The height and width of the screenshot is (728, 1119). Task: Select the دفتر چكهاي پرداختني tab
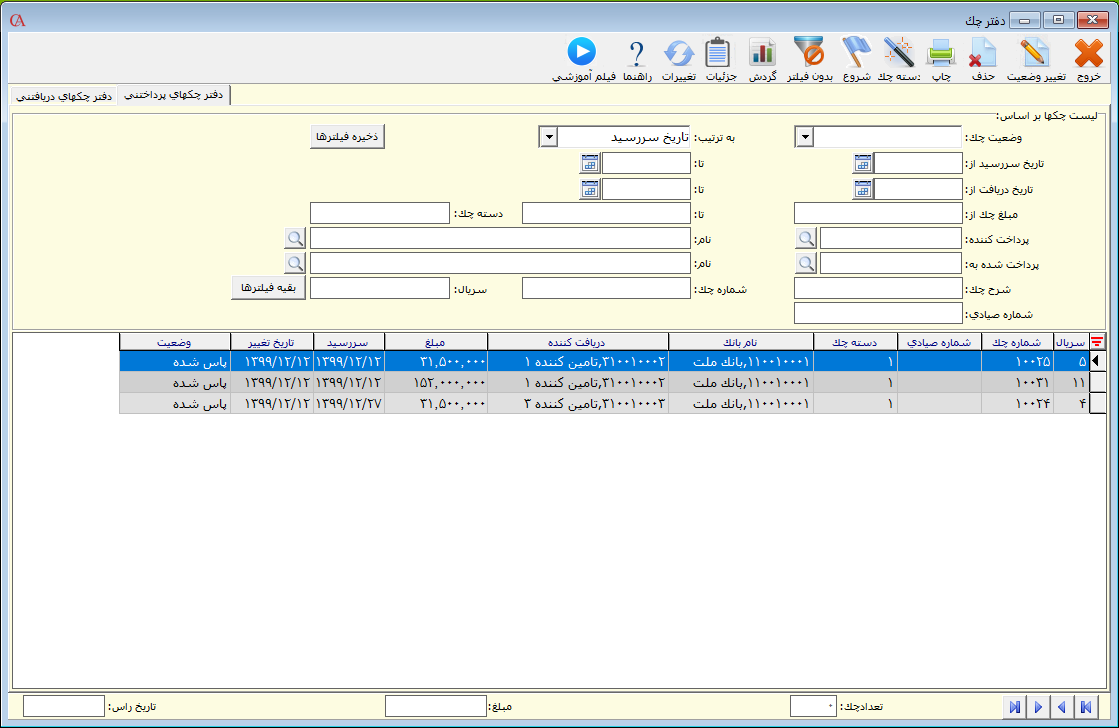[173, 94]
